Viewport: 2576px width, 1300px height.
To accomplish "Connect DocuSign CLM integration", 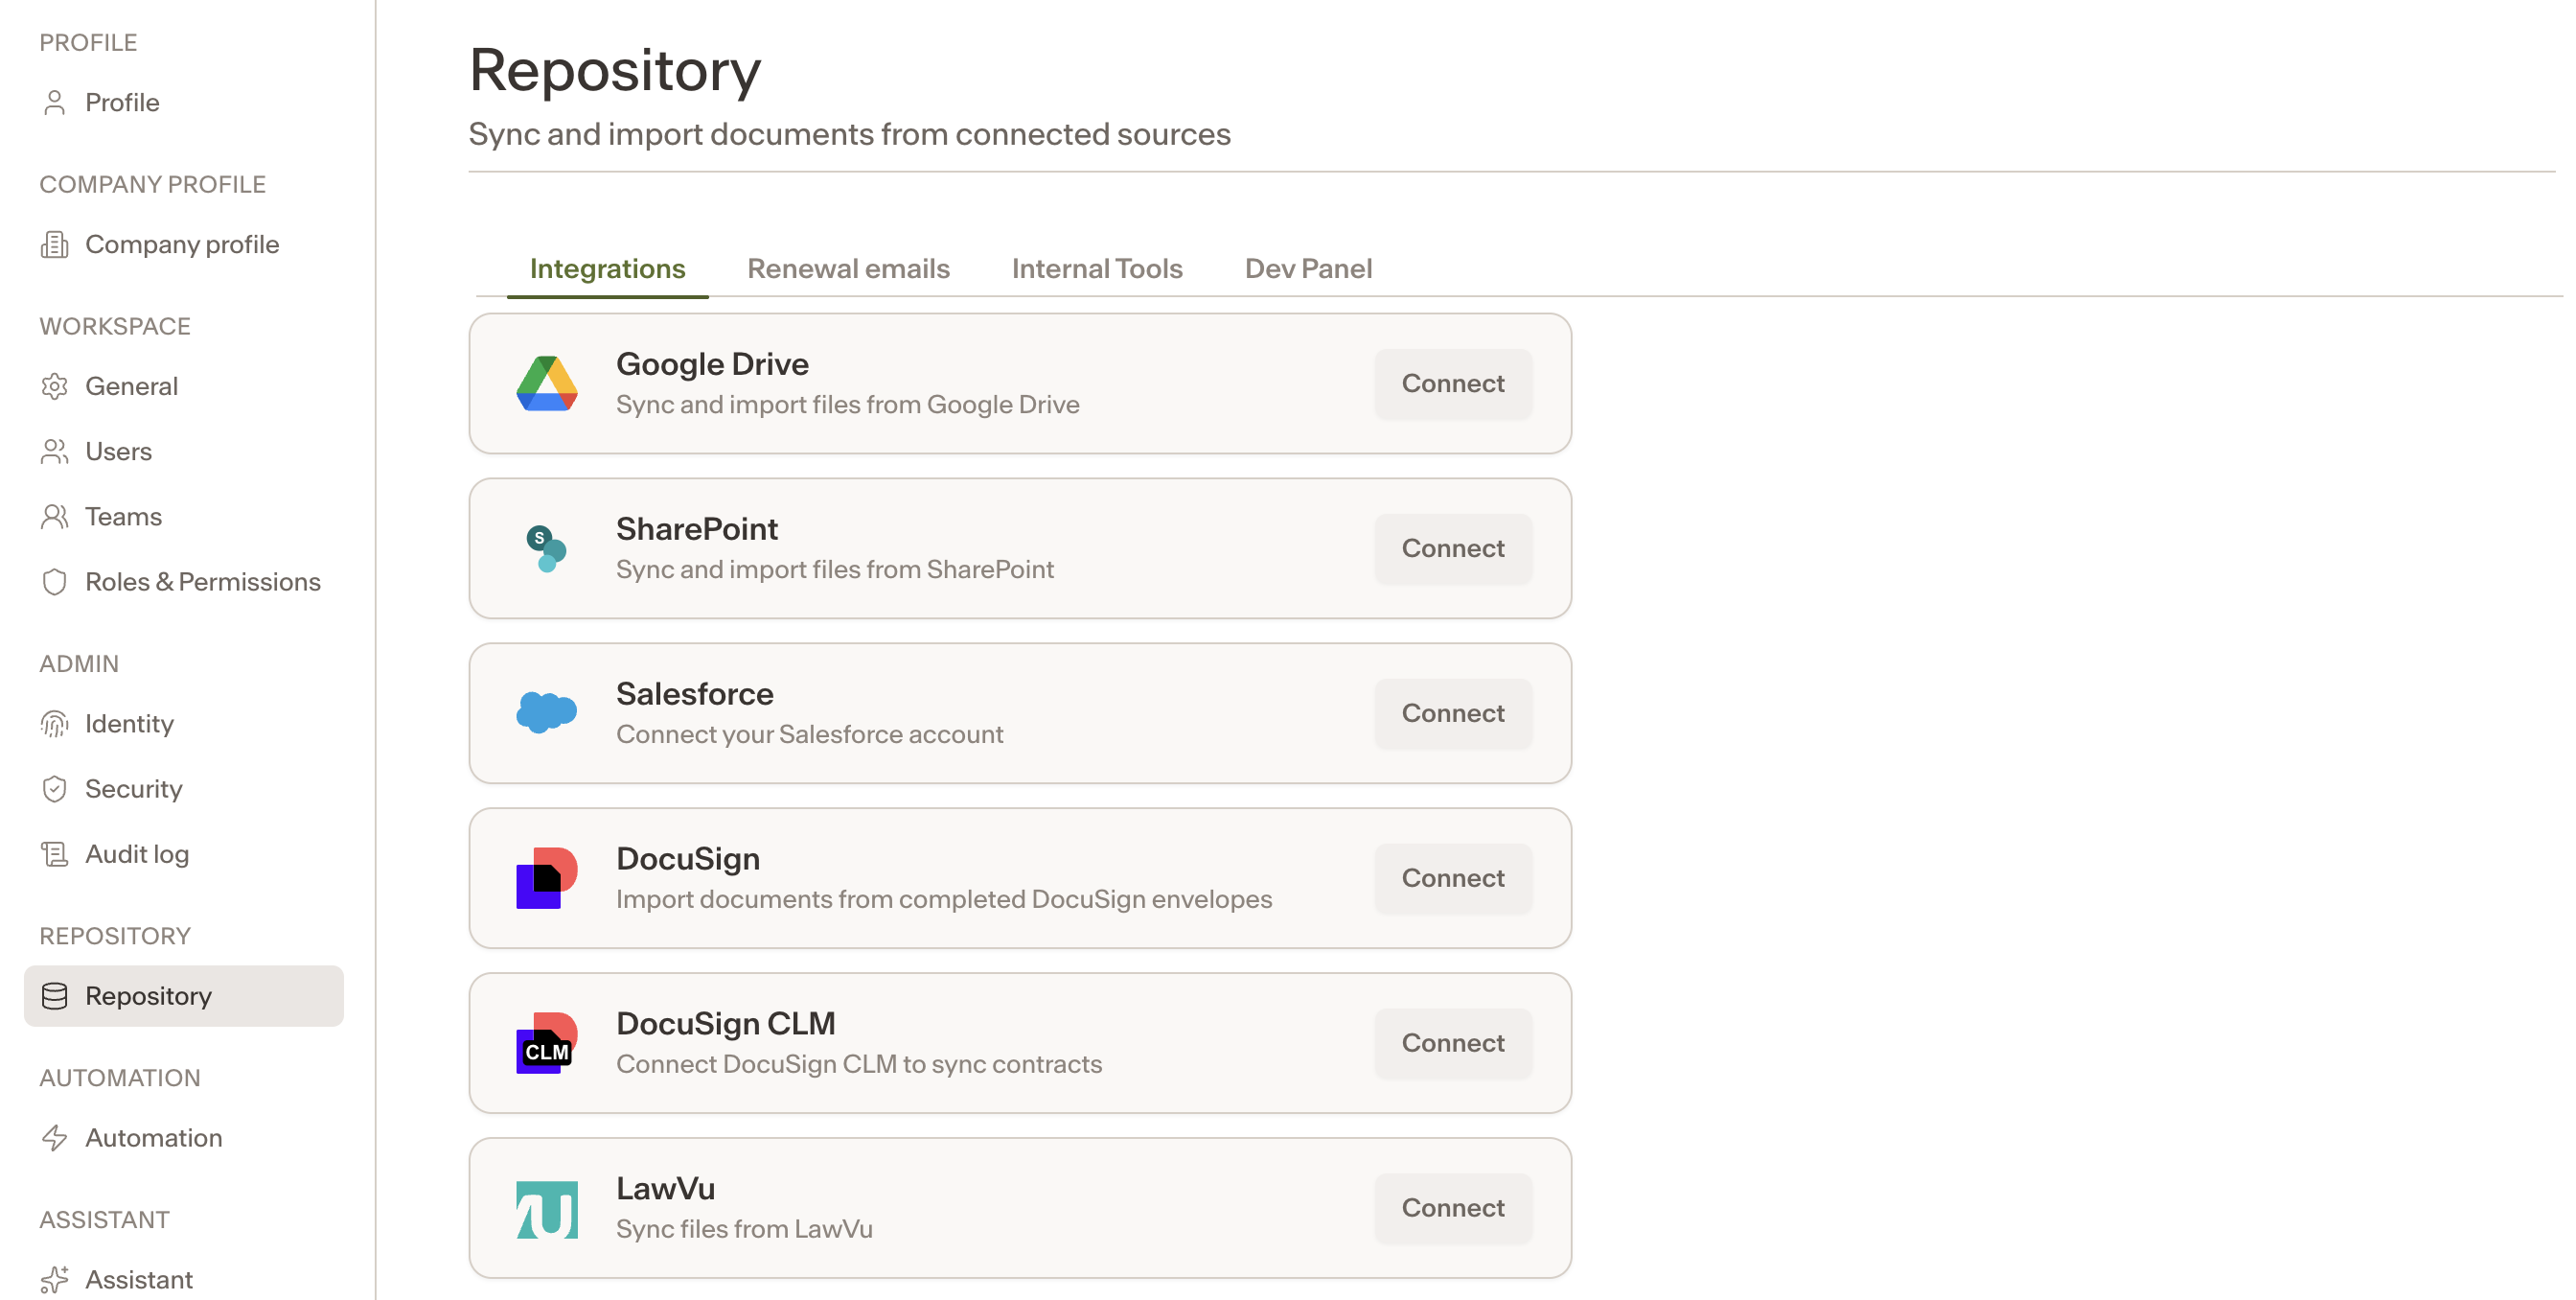I will tap(1453, 1044).
